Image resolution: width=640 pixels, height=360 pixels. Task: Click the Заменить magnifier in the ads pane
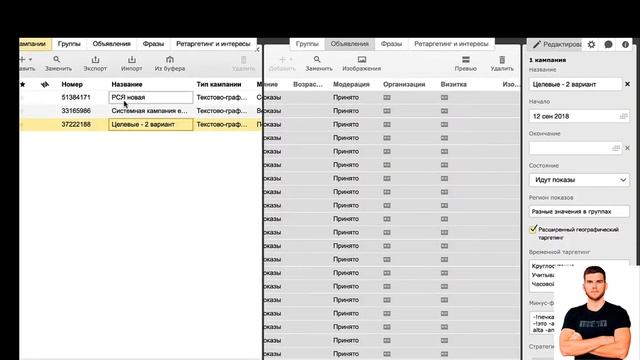click(x=317, y=60)
